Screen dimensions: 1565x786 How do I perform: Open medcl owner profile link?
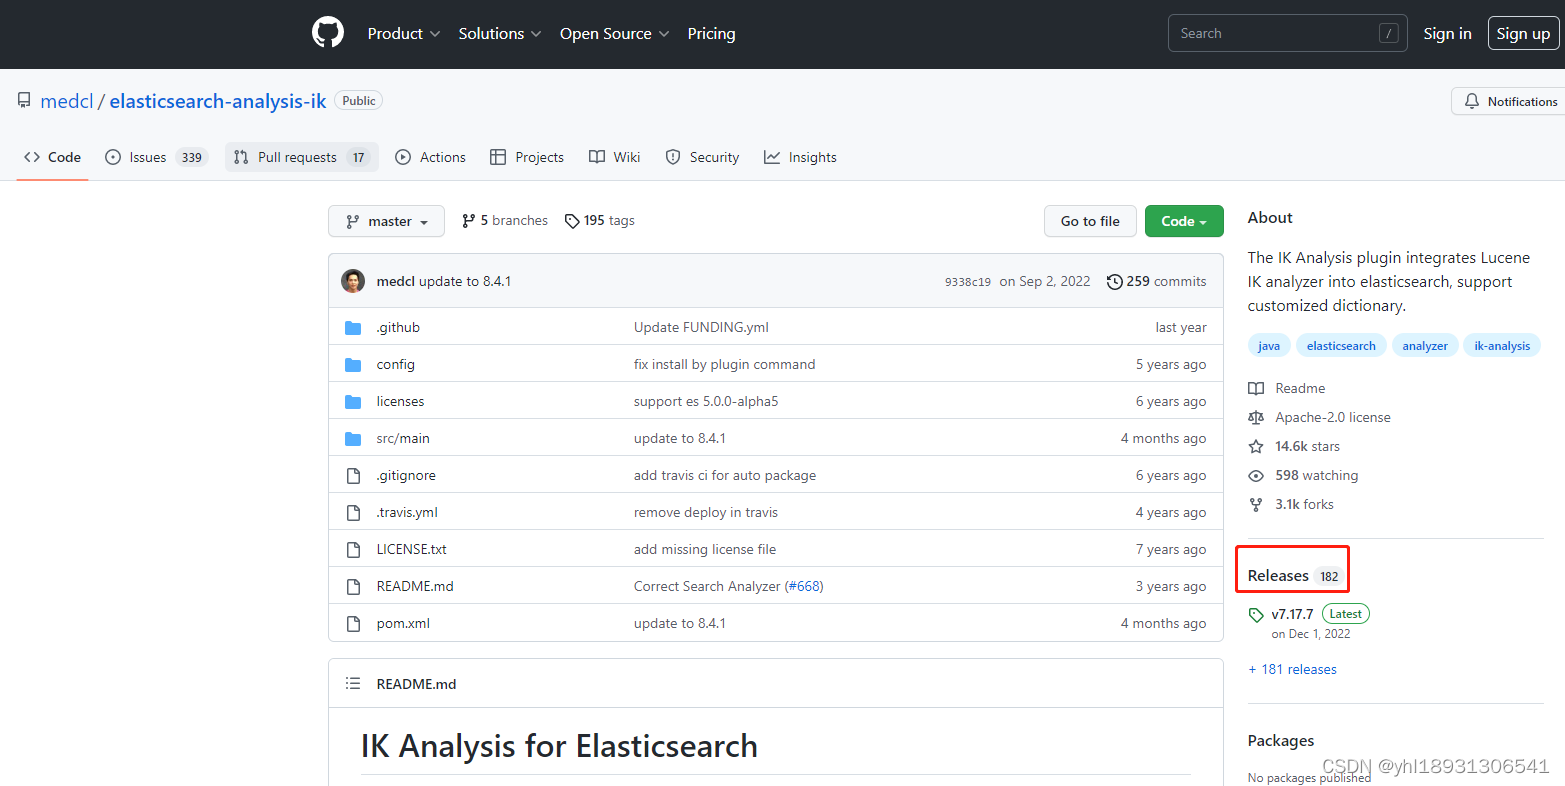coord(67,101)
